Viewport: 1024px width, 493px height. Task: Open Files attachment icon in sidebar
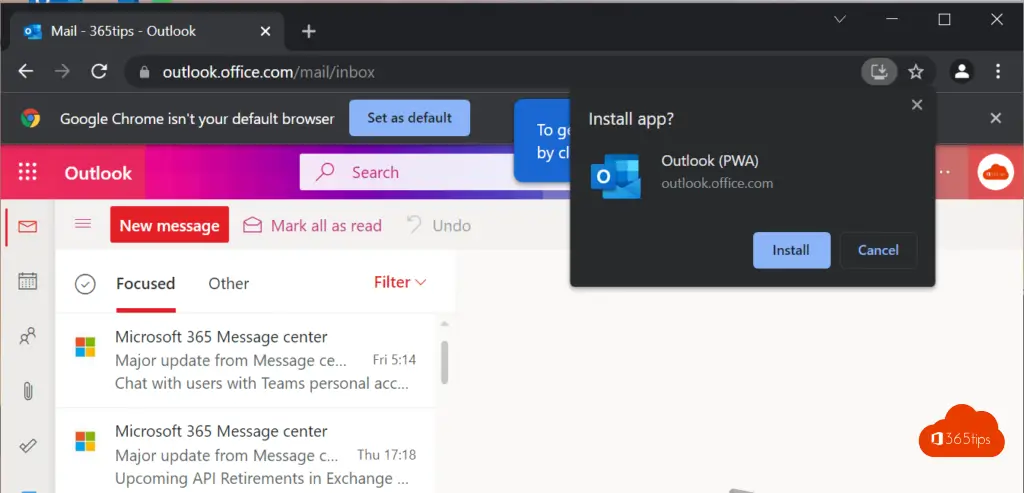point(28,391)
